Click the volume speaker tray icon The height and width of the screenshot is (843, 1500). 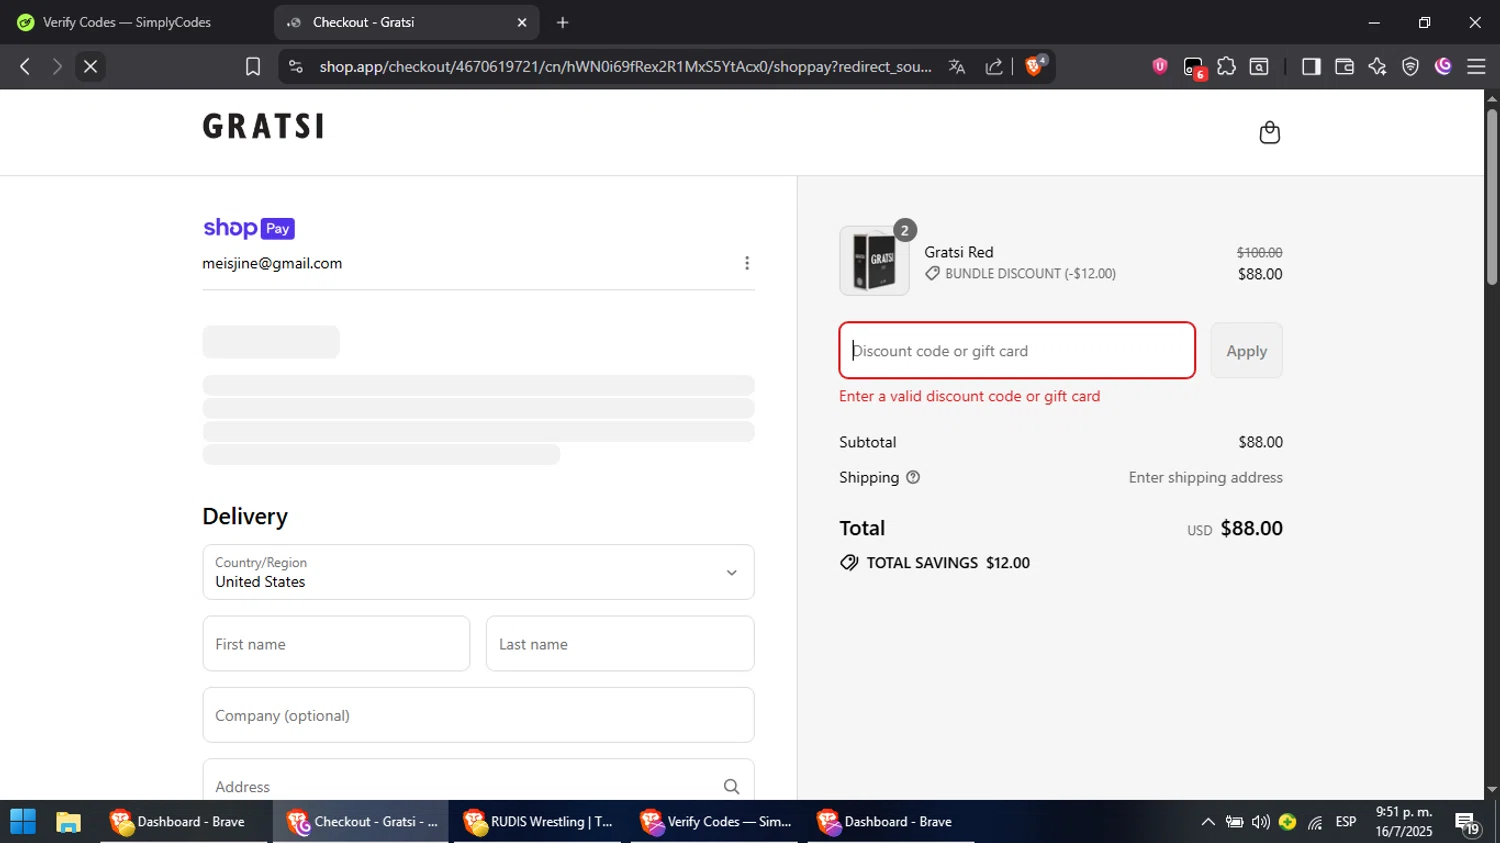[1261, 822]
